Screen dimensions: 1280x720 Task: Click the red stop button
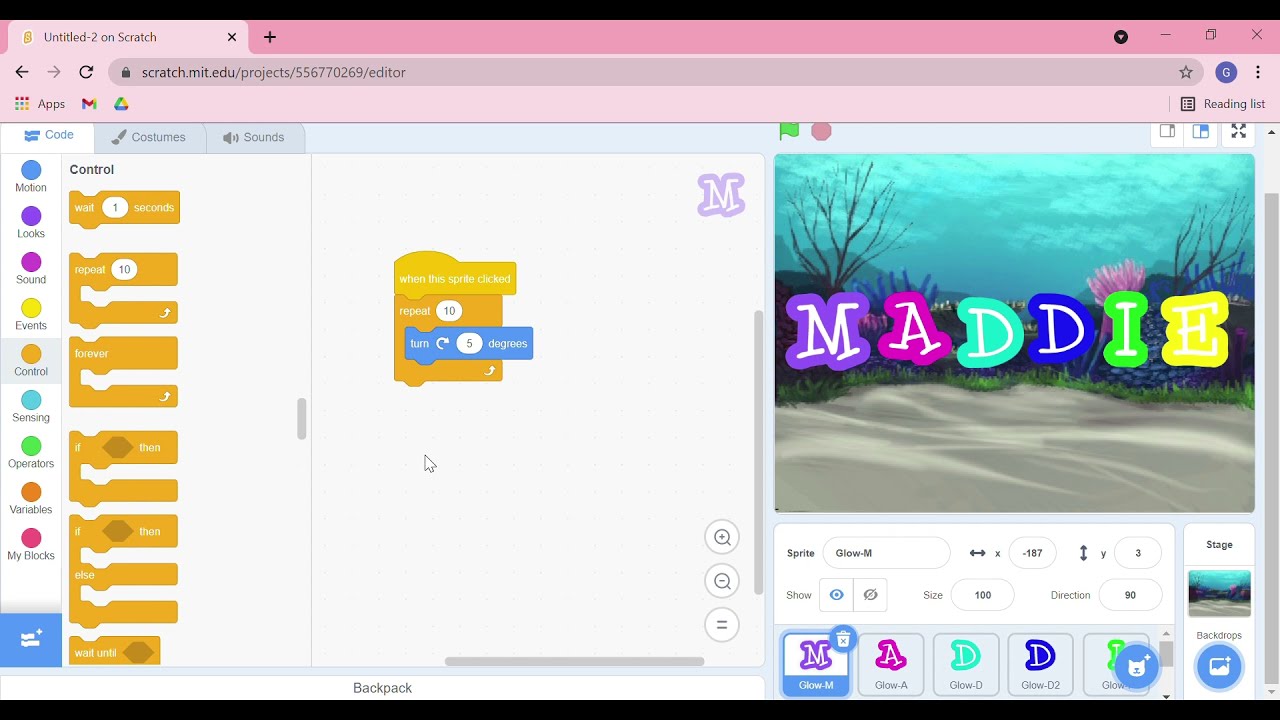(821, 131)
